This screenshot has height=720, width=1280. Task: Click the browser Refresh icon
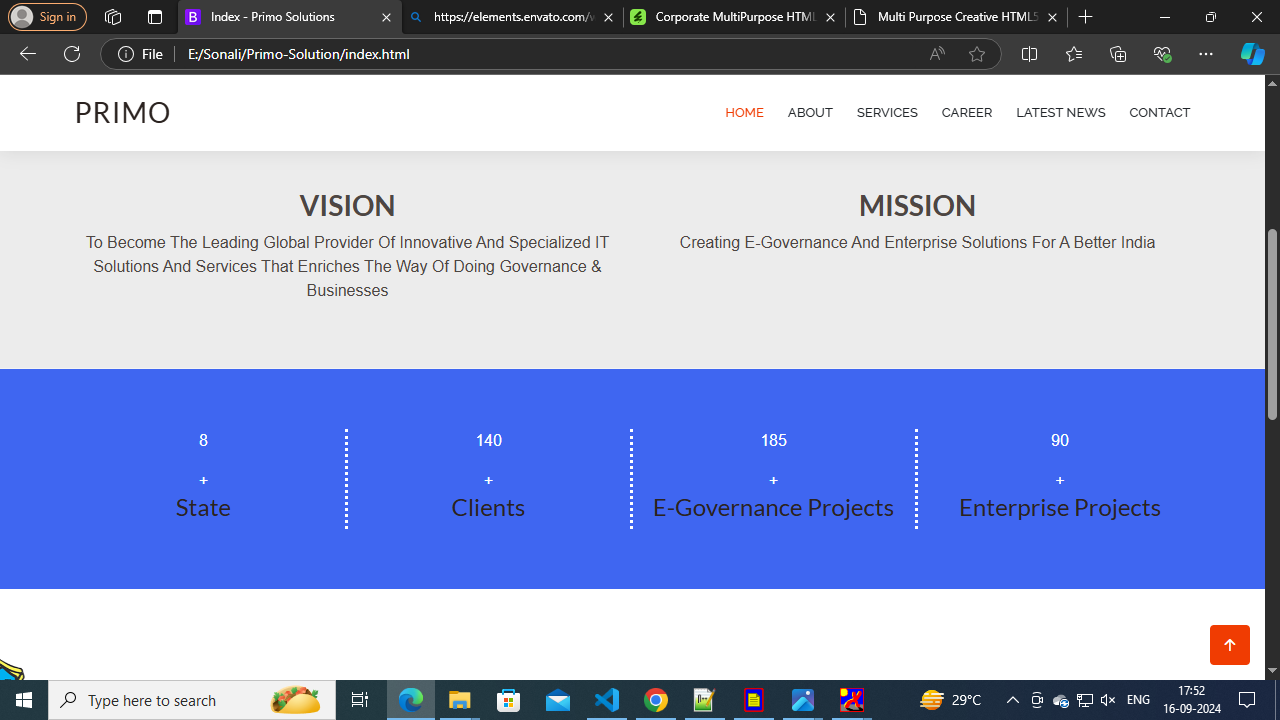tap(72, 54)
